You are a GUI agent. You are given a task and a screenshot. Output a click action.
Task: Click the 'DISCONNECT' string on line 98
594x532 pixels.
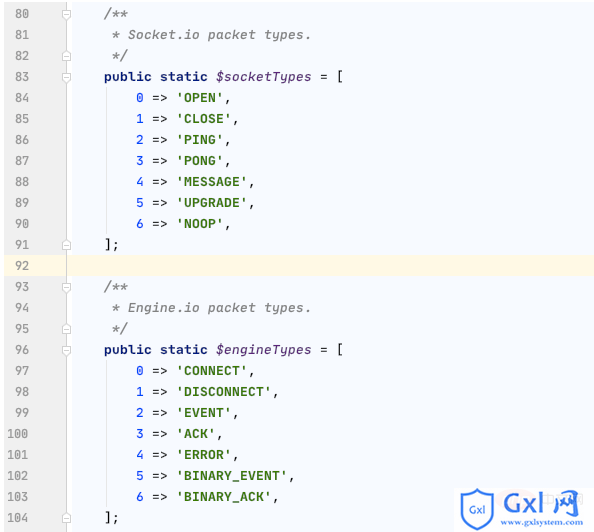224,391
